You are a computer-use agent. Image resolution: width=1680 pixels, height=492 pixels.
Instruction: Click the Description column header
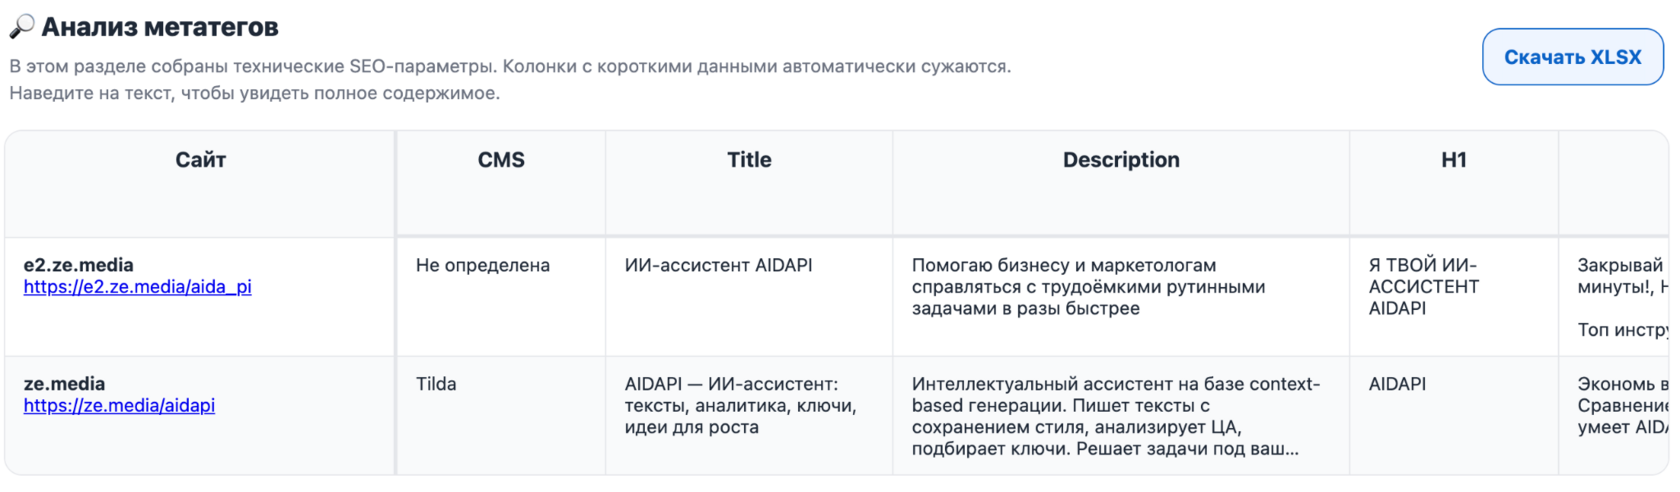click(1121, 160)
